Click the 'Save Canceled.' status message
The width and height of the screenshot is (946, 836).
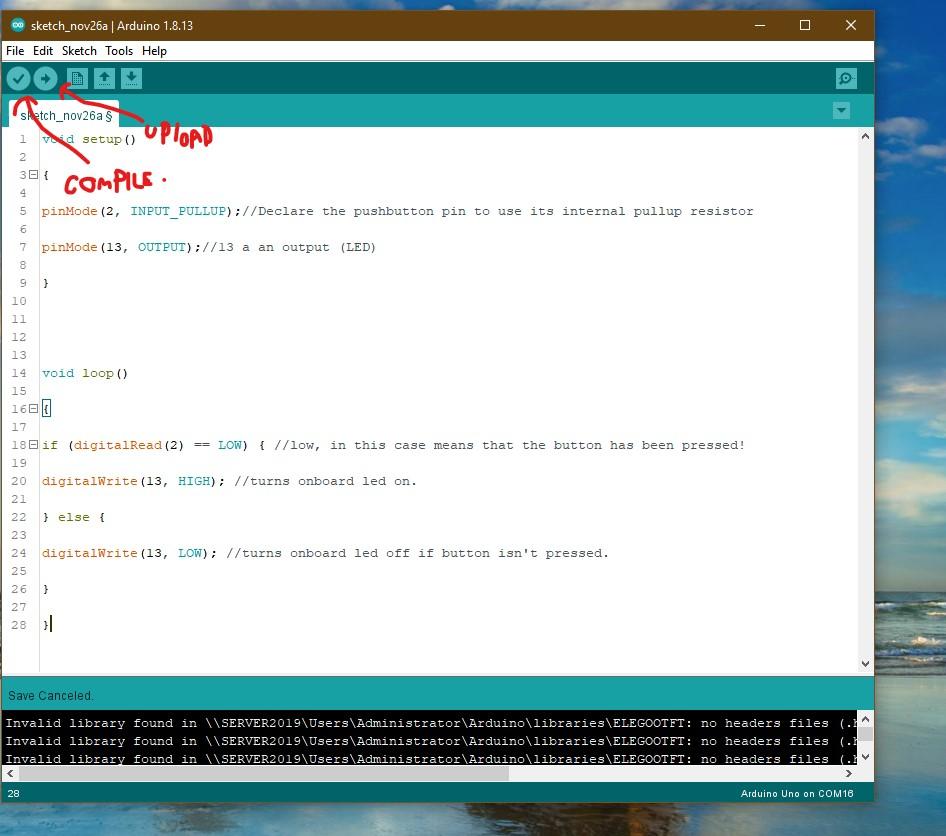[51, 695]
